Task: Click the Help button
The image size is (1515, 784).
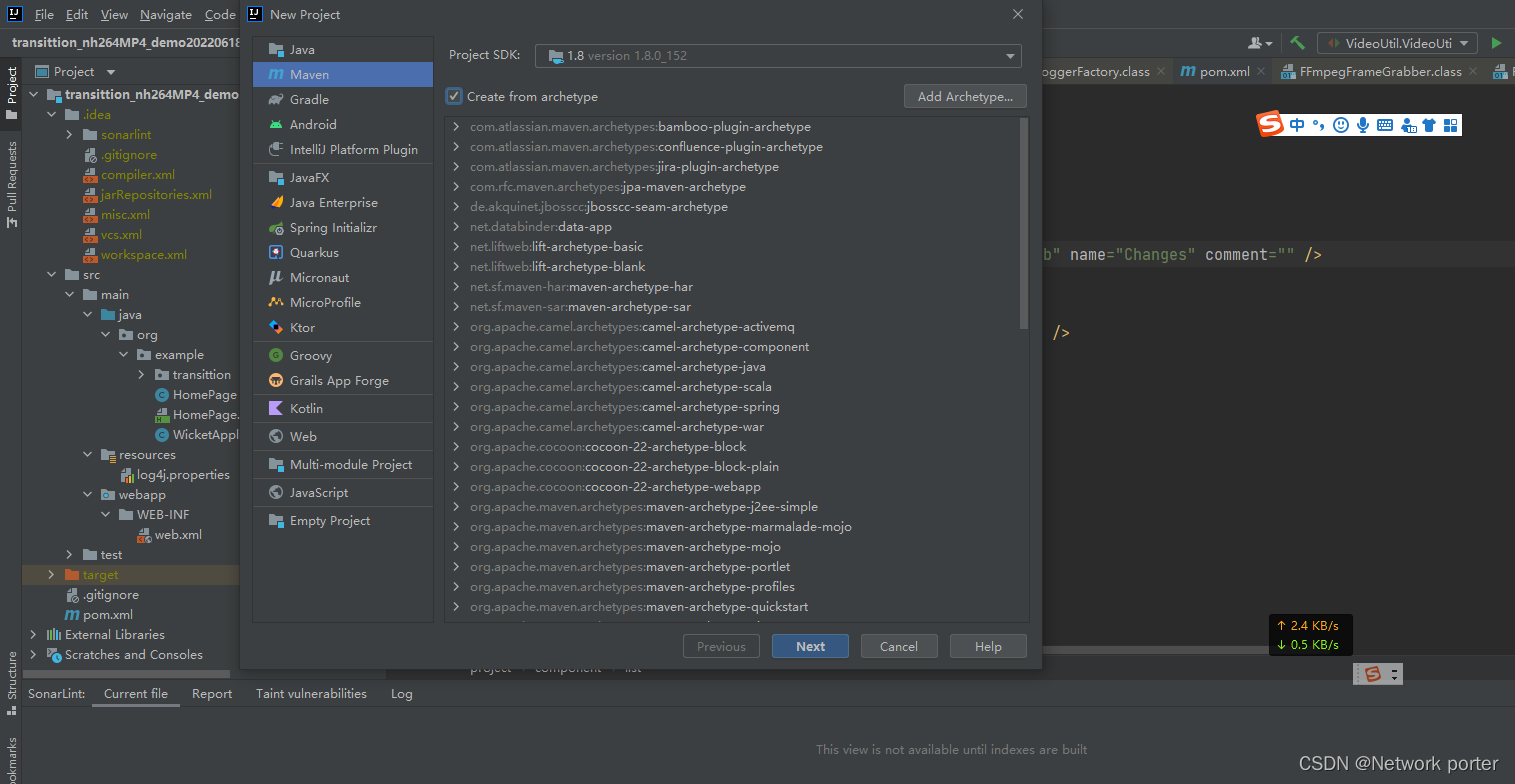Action: pyautogui.click(x=988, y=647)
